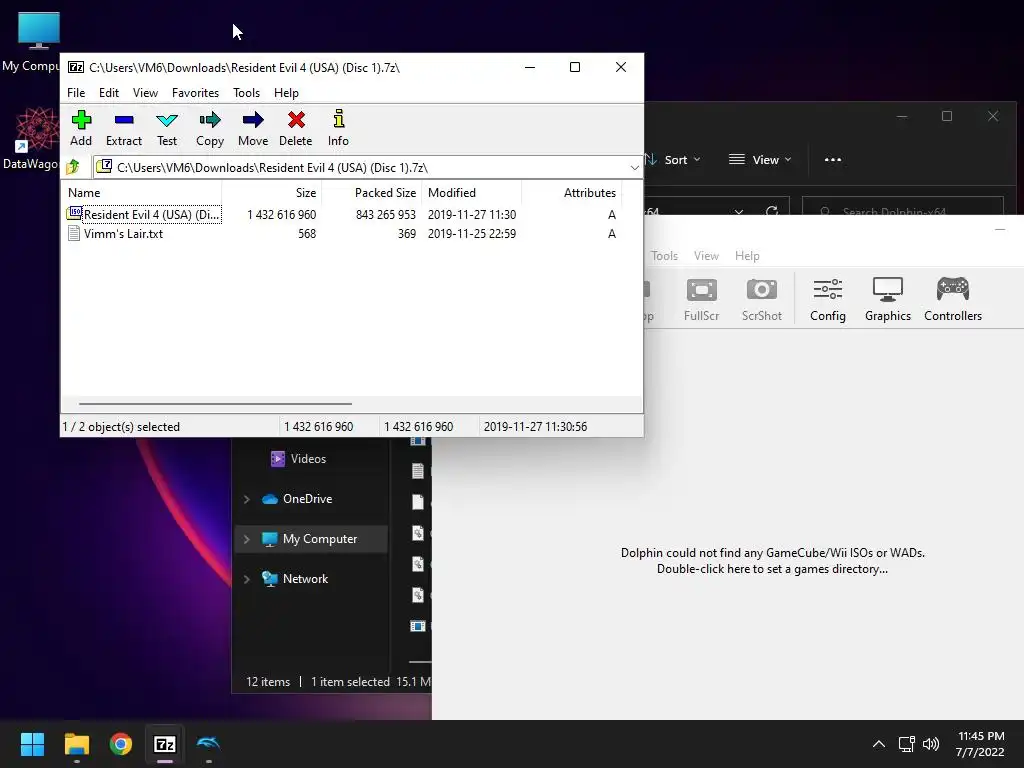1024x768 pixels.
Task: Switch to Dolphin emulator taskbar icon
Action: pyautogui.click(x=208, y=744)
